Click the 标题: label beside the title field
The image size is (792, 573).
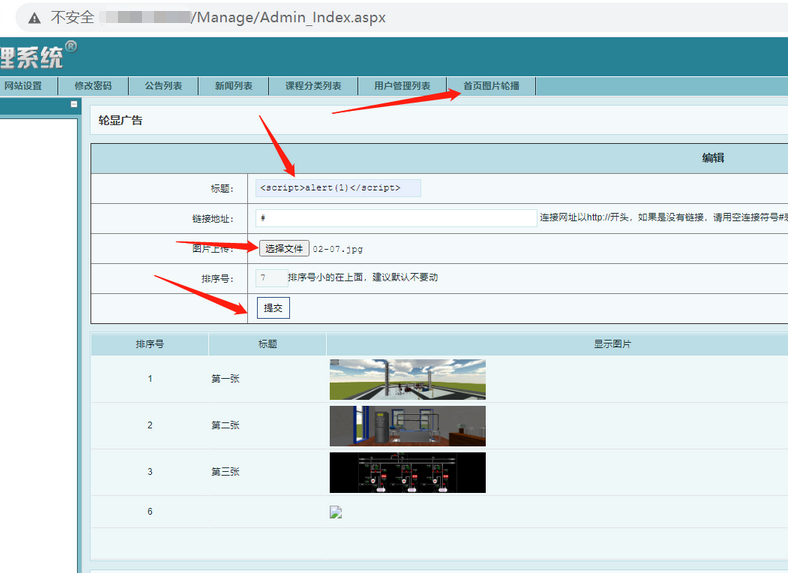coord(222,189)
